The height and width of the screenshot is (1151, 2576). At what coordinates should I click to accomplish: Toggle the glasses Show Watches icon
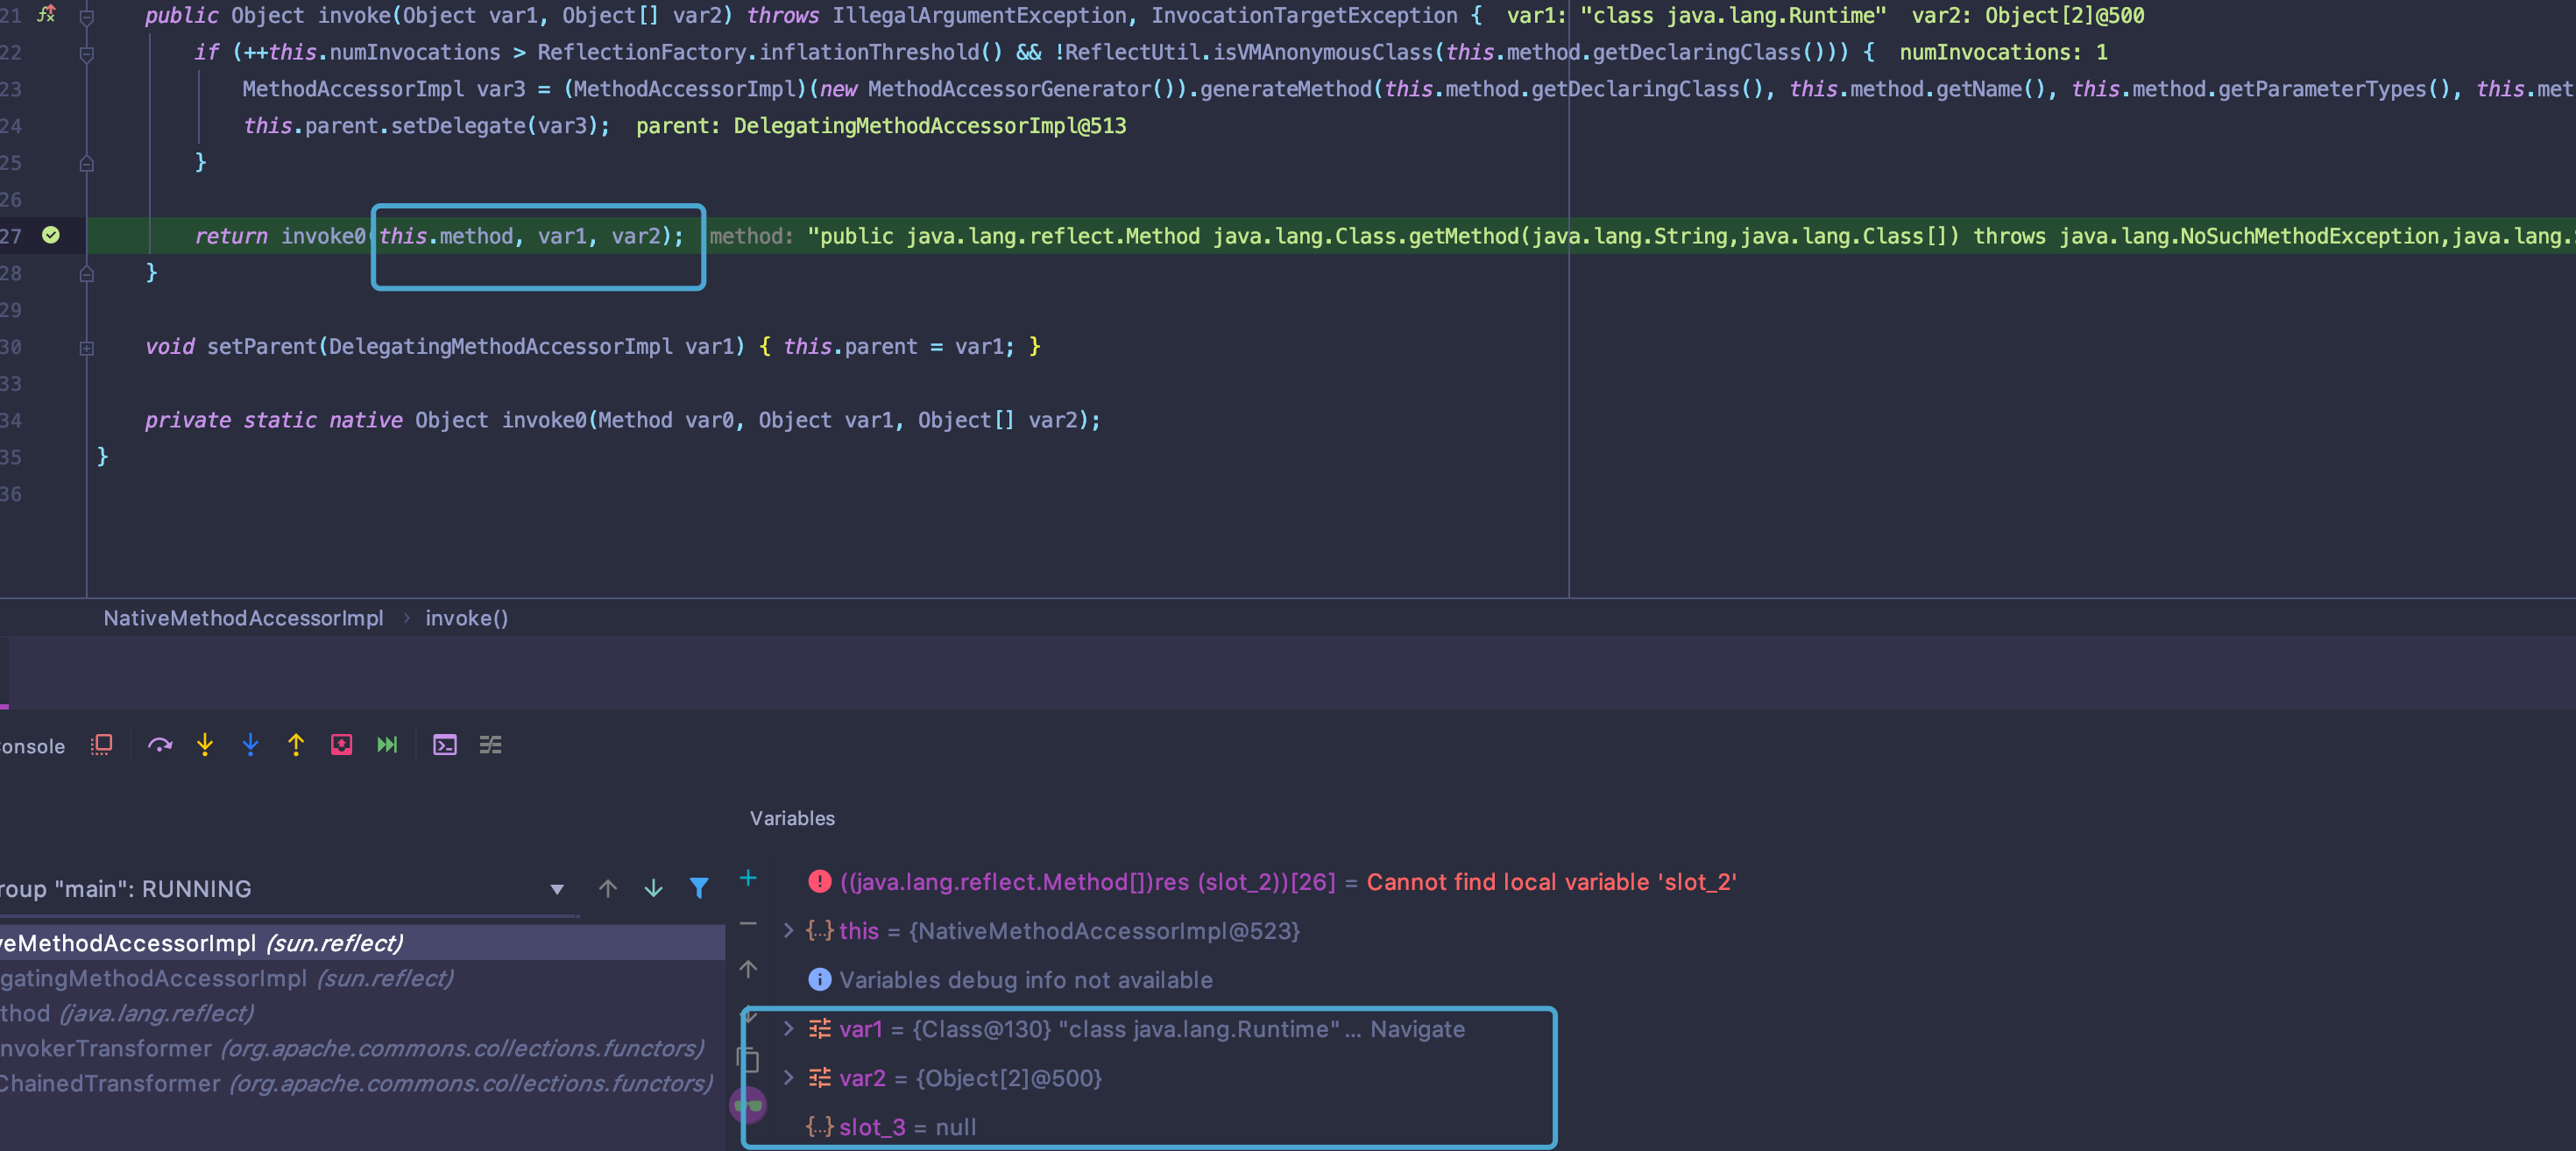748,1105
